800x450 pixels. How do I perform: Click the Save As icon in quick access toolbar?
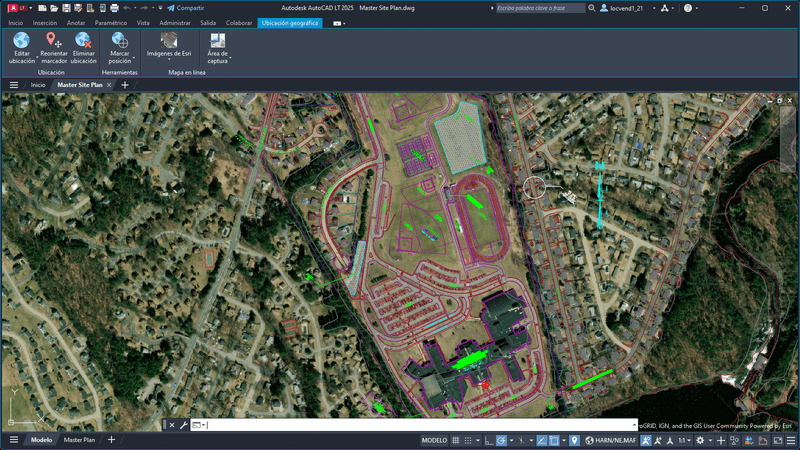tap(78, 8)
